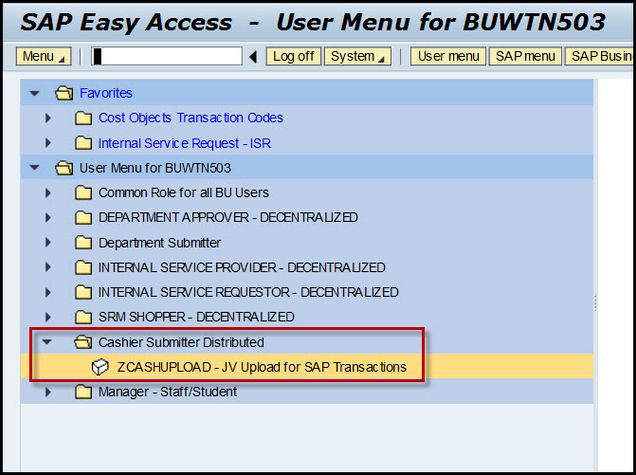Select INTERNAL SERVICE PROVIDER - DECENTRALIZED text
The image size is (636, 475).
(x=242, y=267)
